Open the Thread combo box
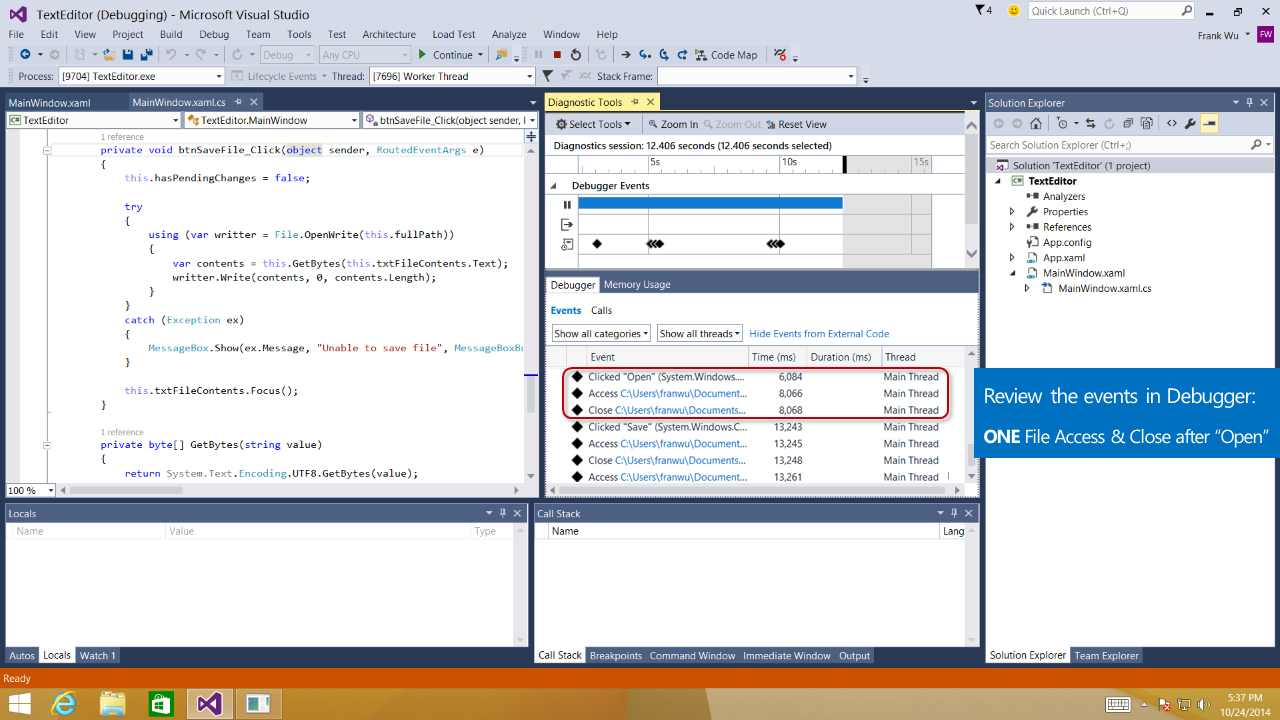Screen dimensions: 1280x720 coord(452,76)
